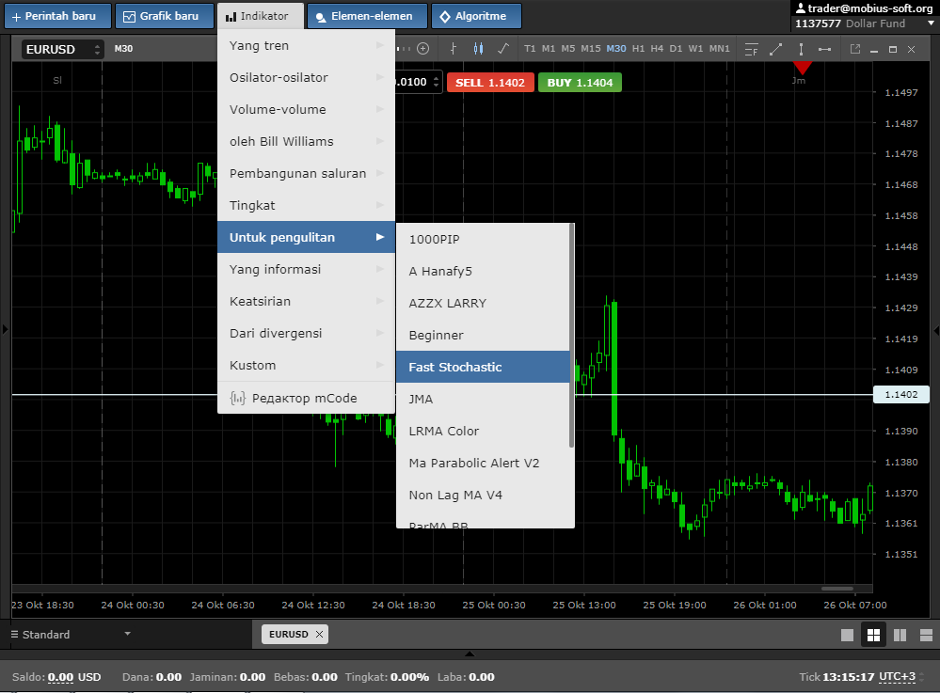Set timeframe to H1
940x693 pixels.
[638, 49]
